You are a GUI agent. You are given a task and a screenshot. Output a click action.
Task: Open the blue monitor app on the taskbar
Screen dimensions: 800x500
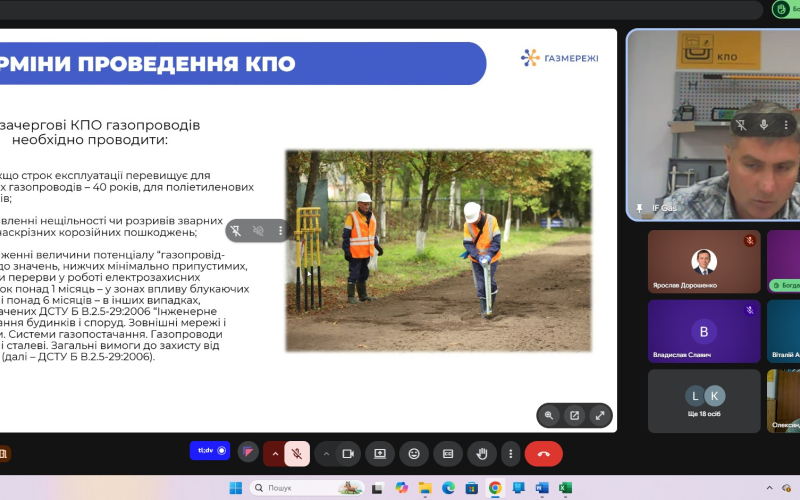pos(519,488)
